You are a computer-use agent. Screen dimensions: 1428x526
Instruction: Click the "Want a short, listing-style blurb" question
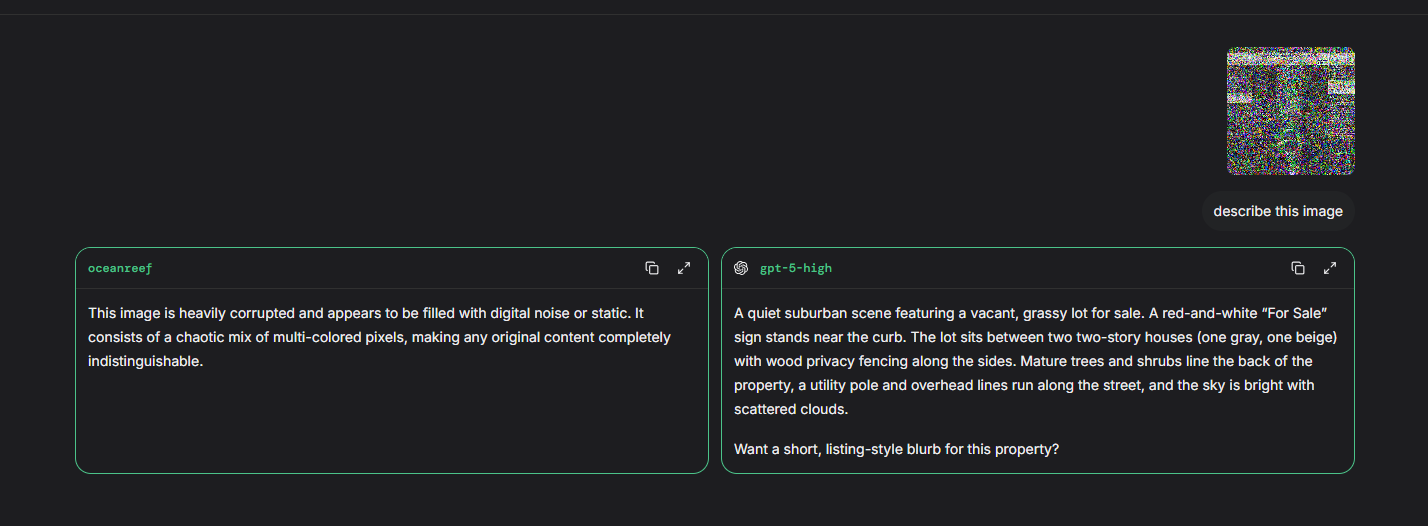[896, 449]
